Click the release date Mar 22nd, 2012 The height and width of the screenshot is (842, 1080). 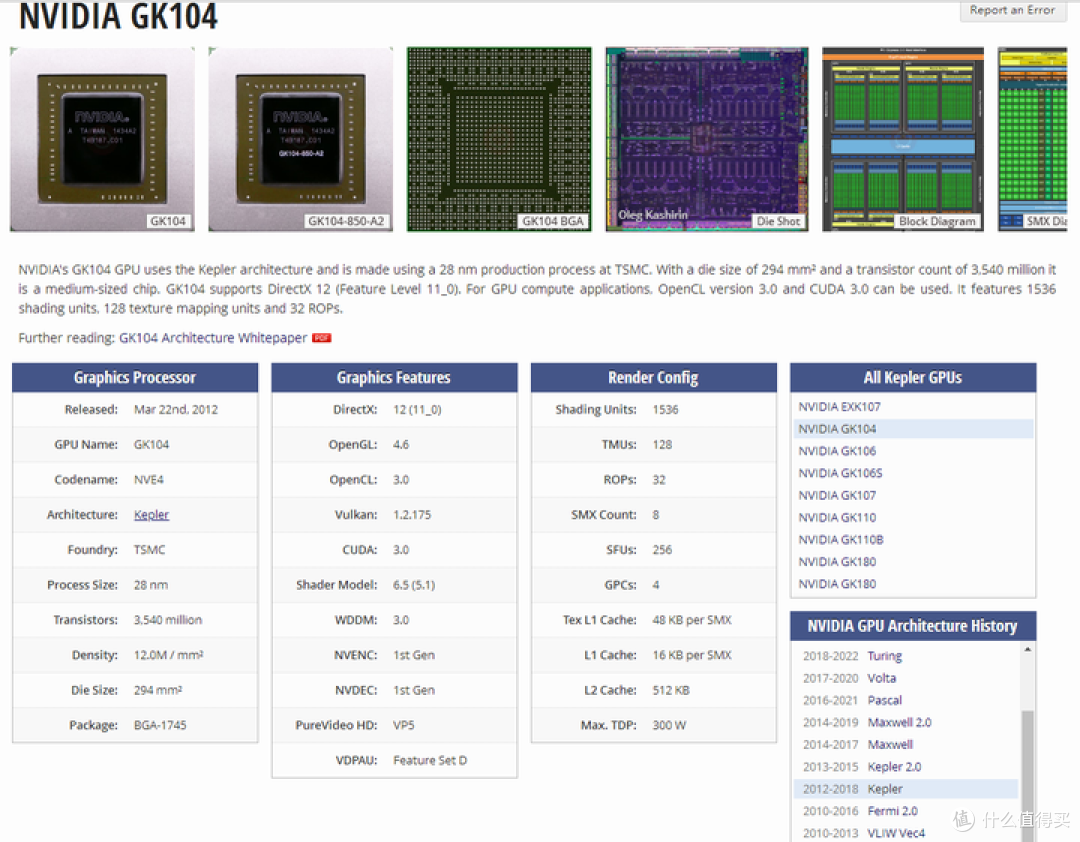pos(176,409)
